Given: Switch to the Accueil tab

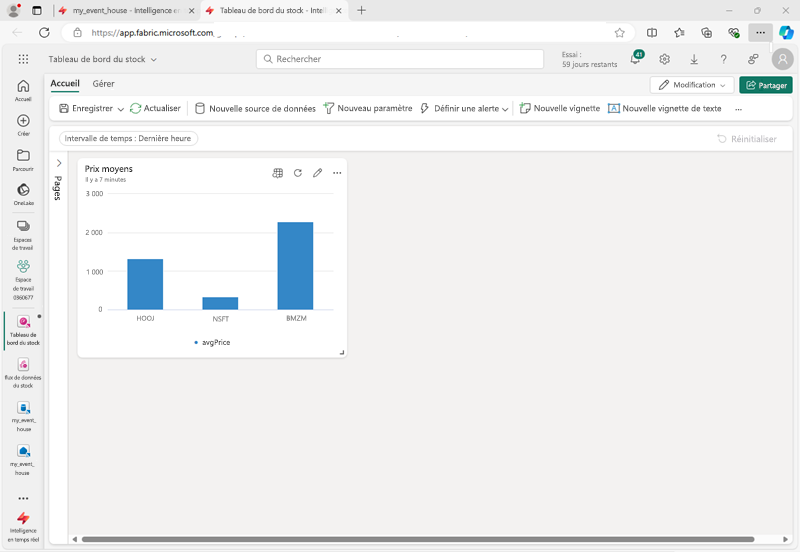Looking at the screenshot, I should click(x=65, y=84).
